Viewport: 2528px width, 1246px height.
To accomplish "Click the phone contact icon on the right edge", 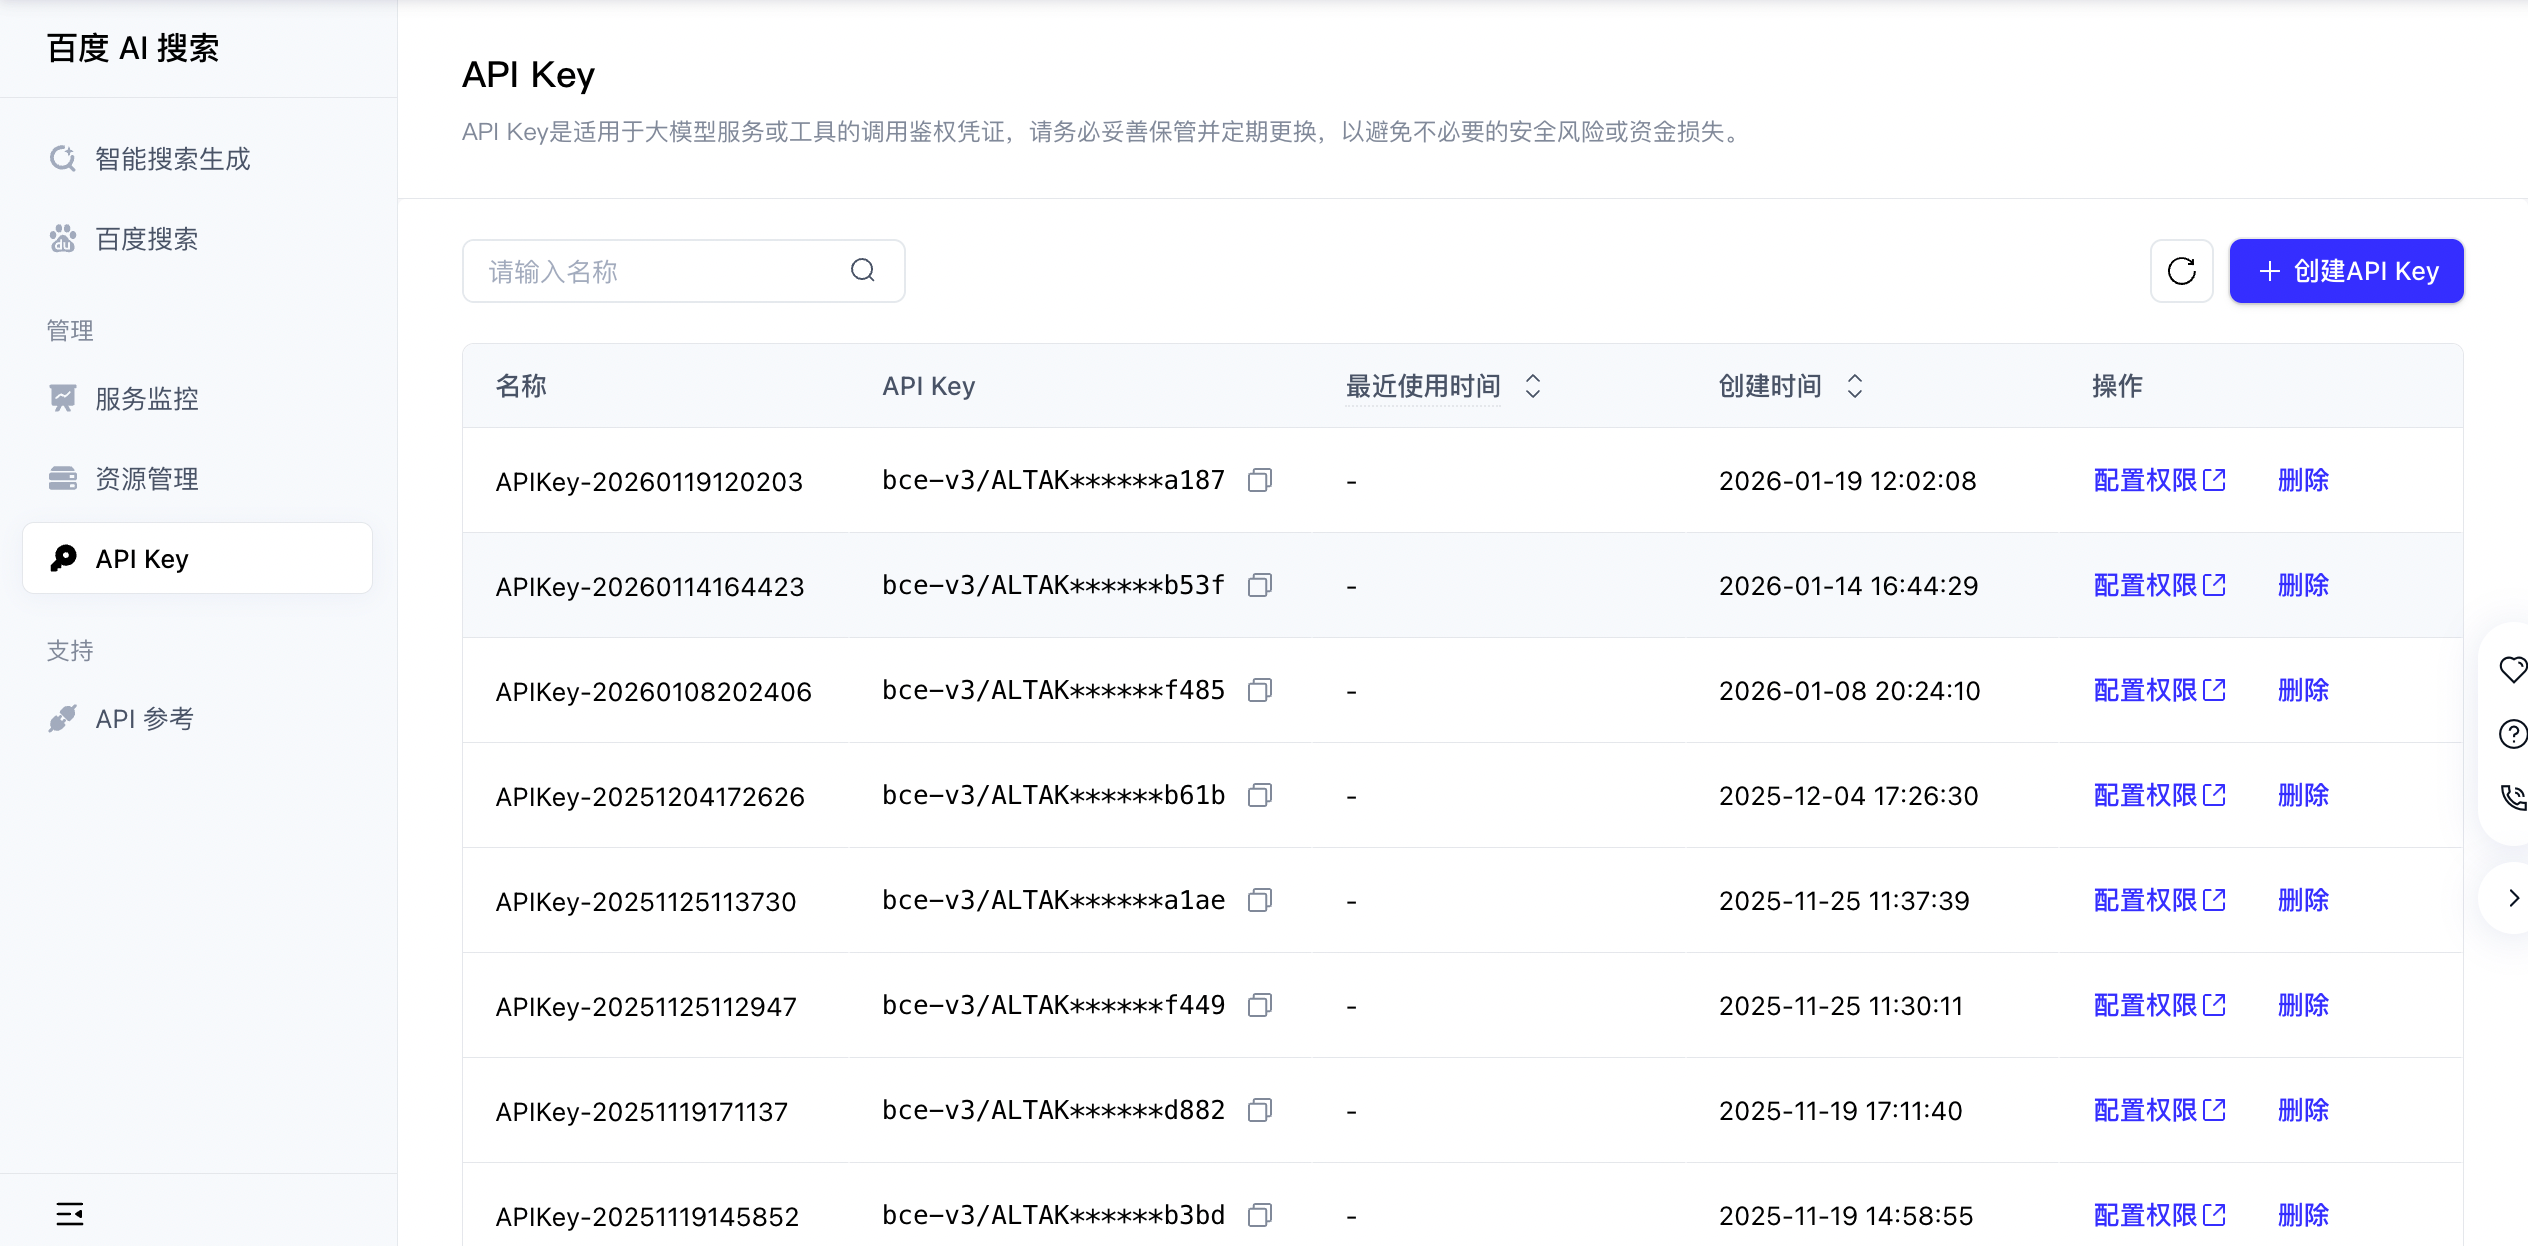I will click(x=2512, y=797).
